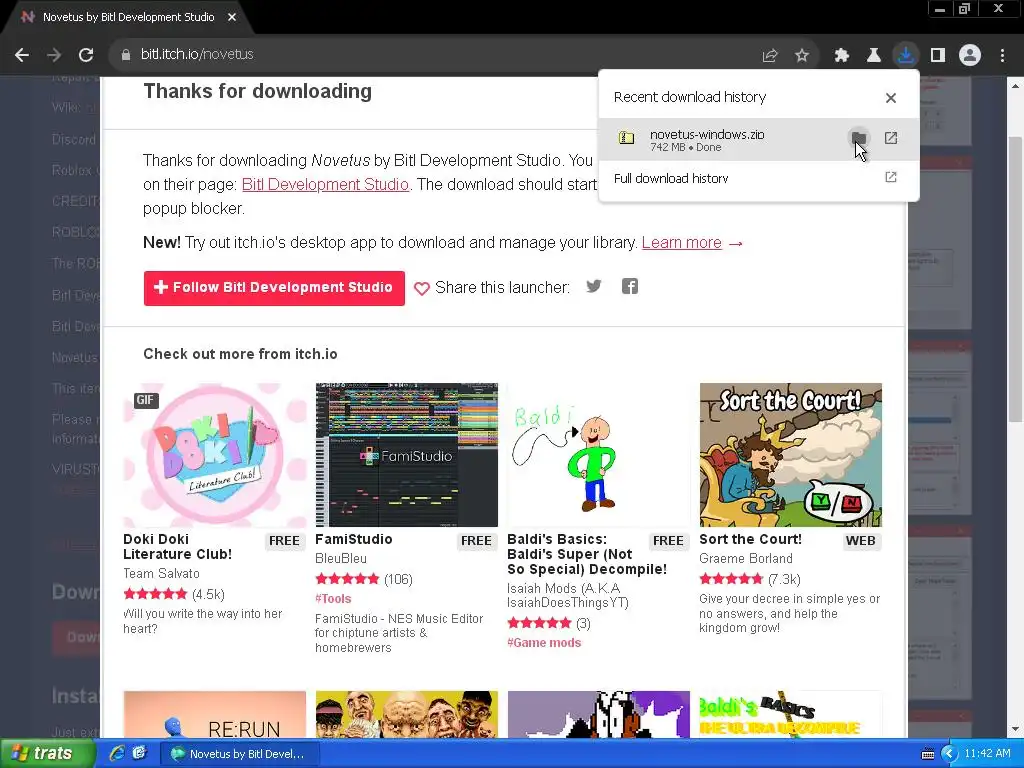The width and height of the screenshot is (1024, 768).
Task: Open Chrome three-dot menu
Action: (x=1002, y=56)
